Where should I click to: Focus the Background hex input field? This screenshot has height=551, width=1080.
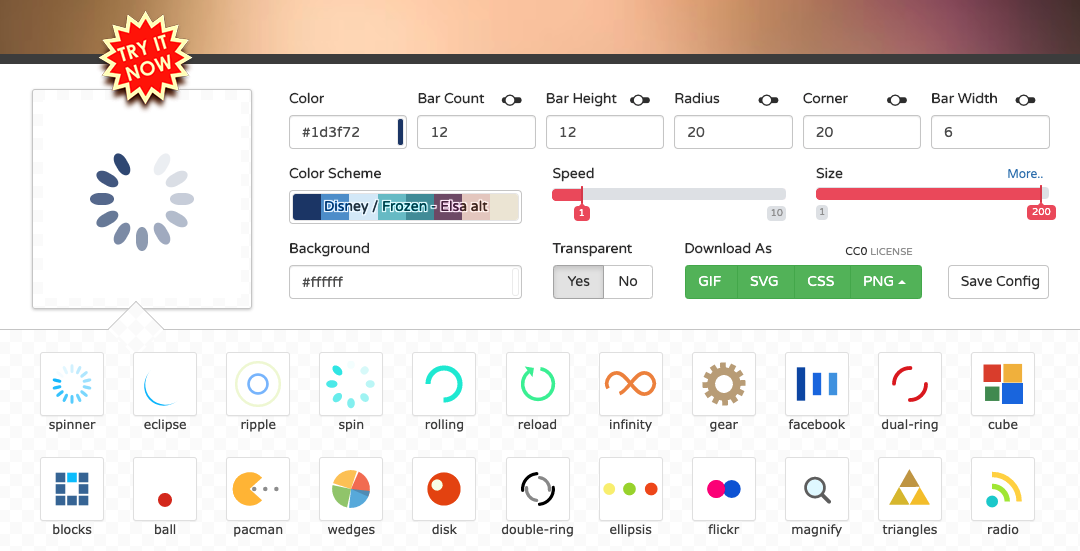405,282
